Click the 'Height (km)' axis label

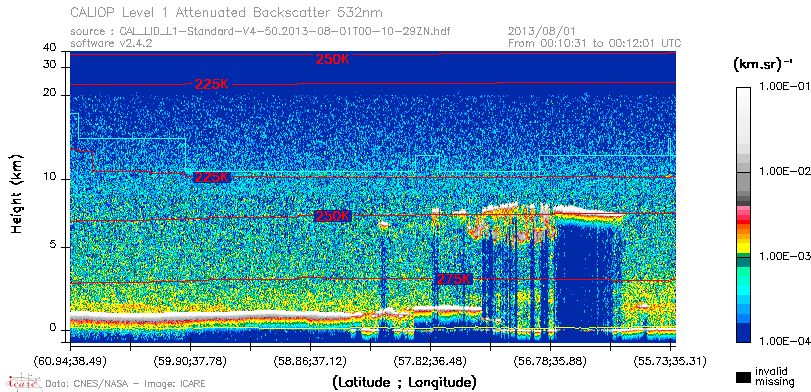(x=17, y=193)
